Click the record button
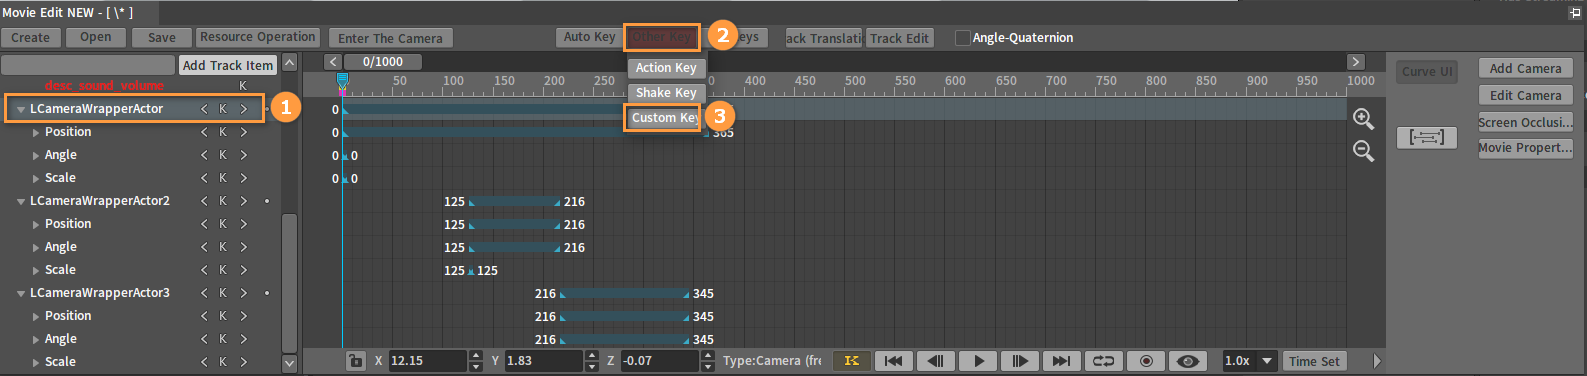Viewport: 1587px width, 376px height. (x=1146, y=361)
